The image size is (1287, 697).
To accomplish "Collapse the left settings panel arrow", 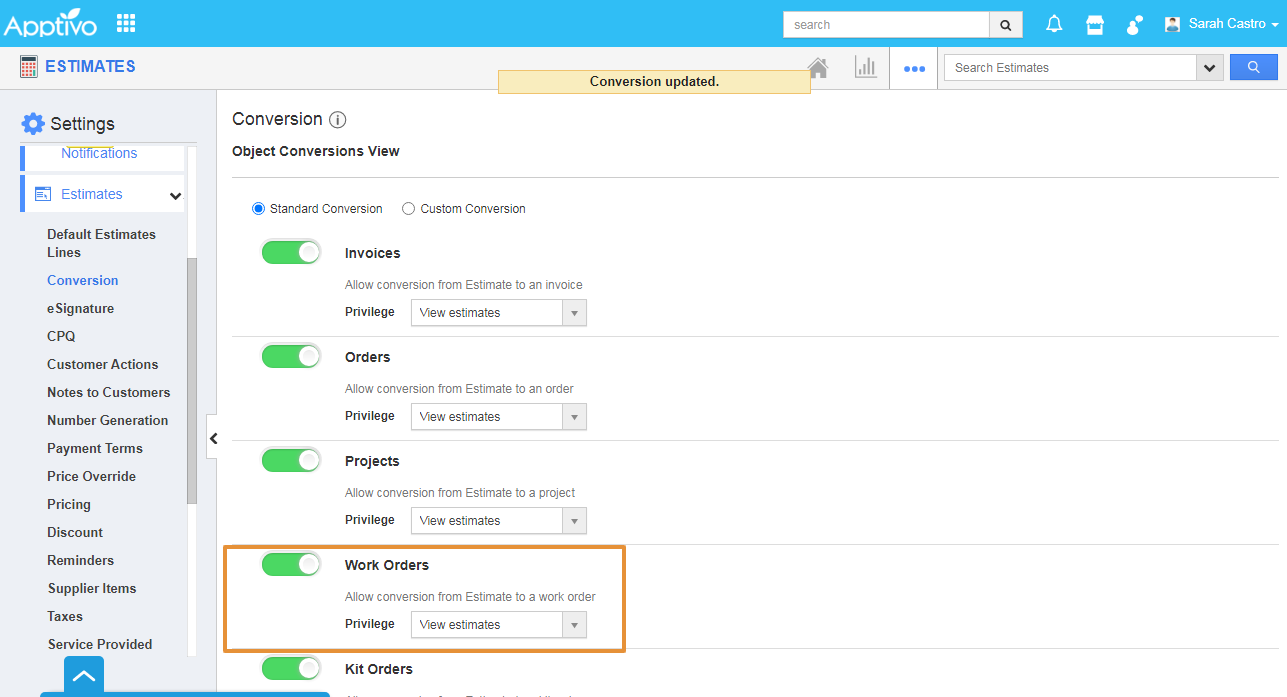I will (212, 438).
